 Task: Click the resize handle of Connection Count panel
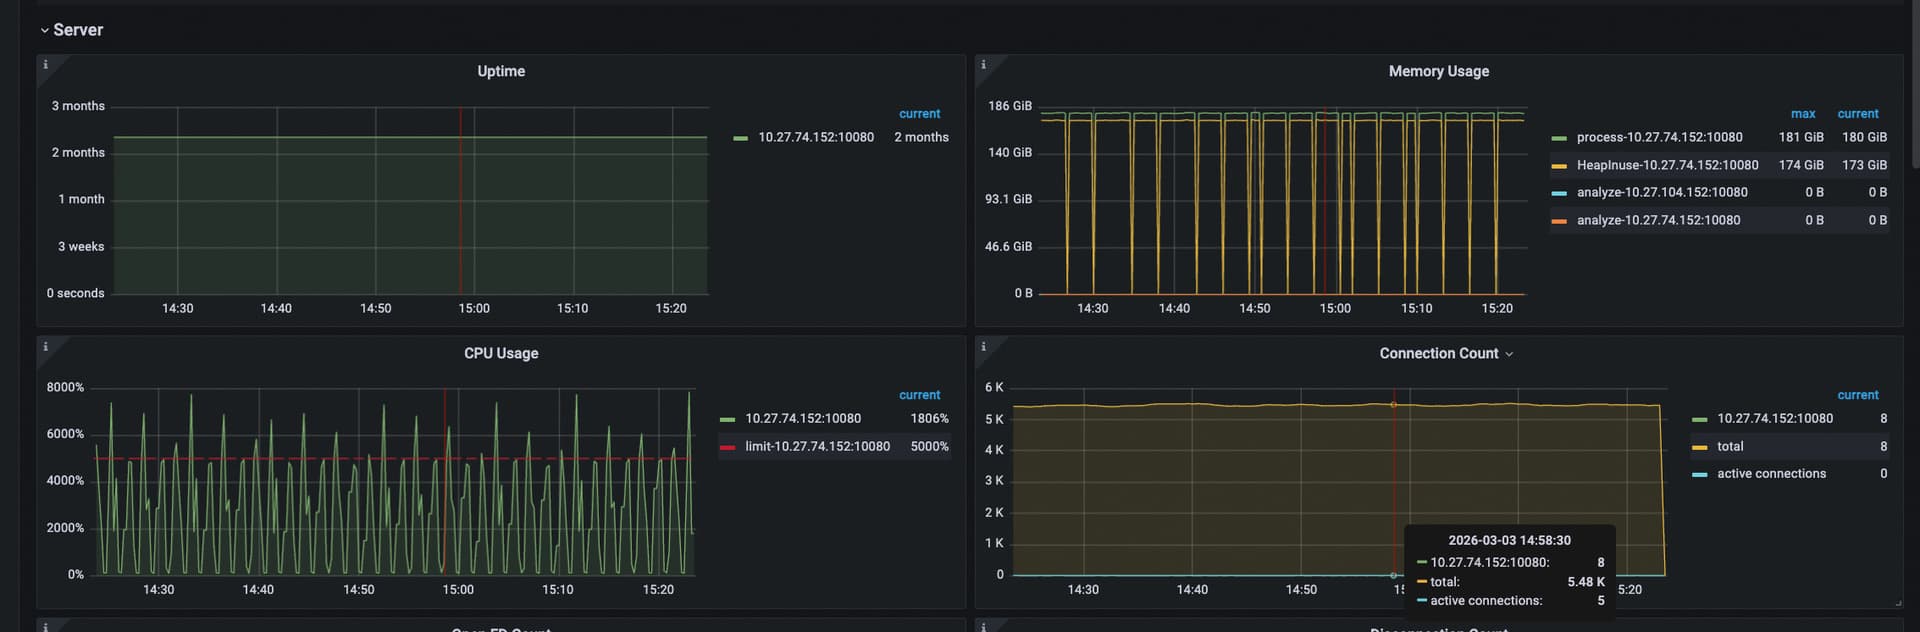click(x=1897, y=603)
